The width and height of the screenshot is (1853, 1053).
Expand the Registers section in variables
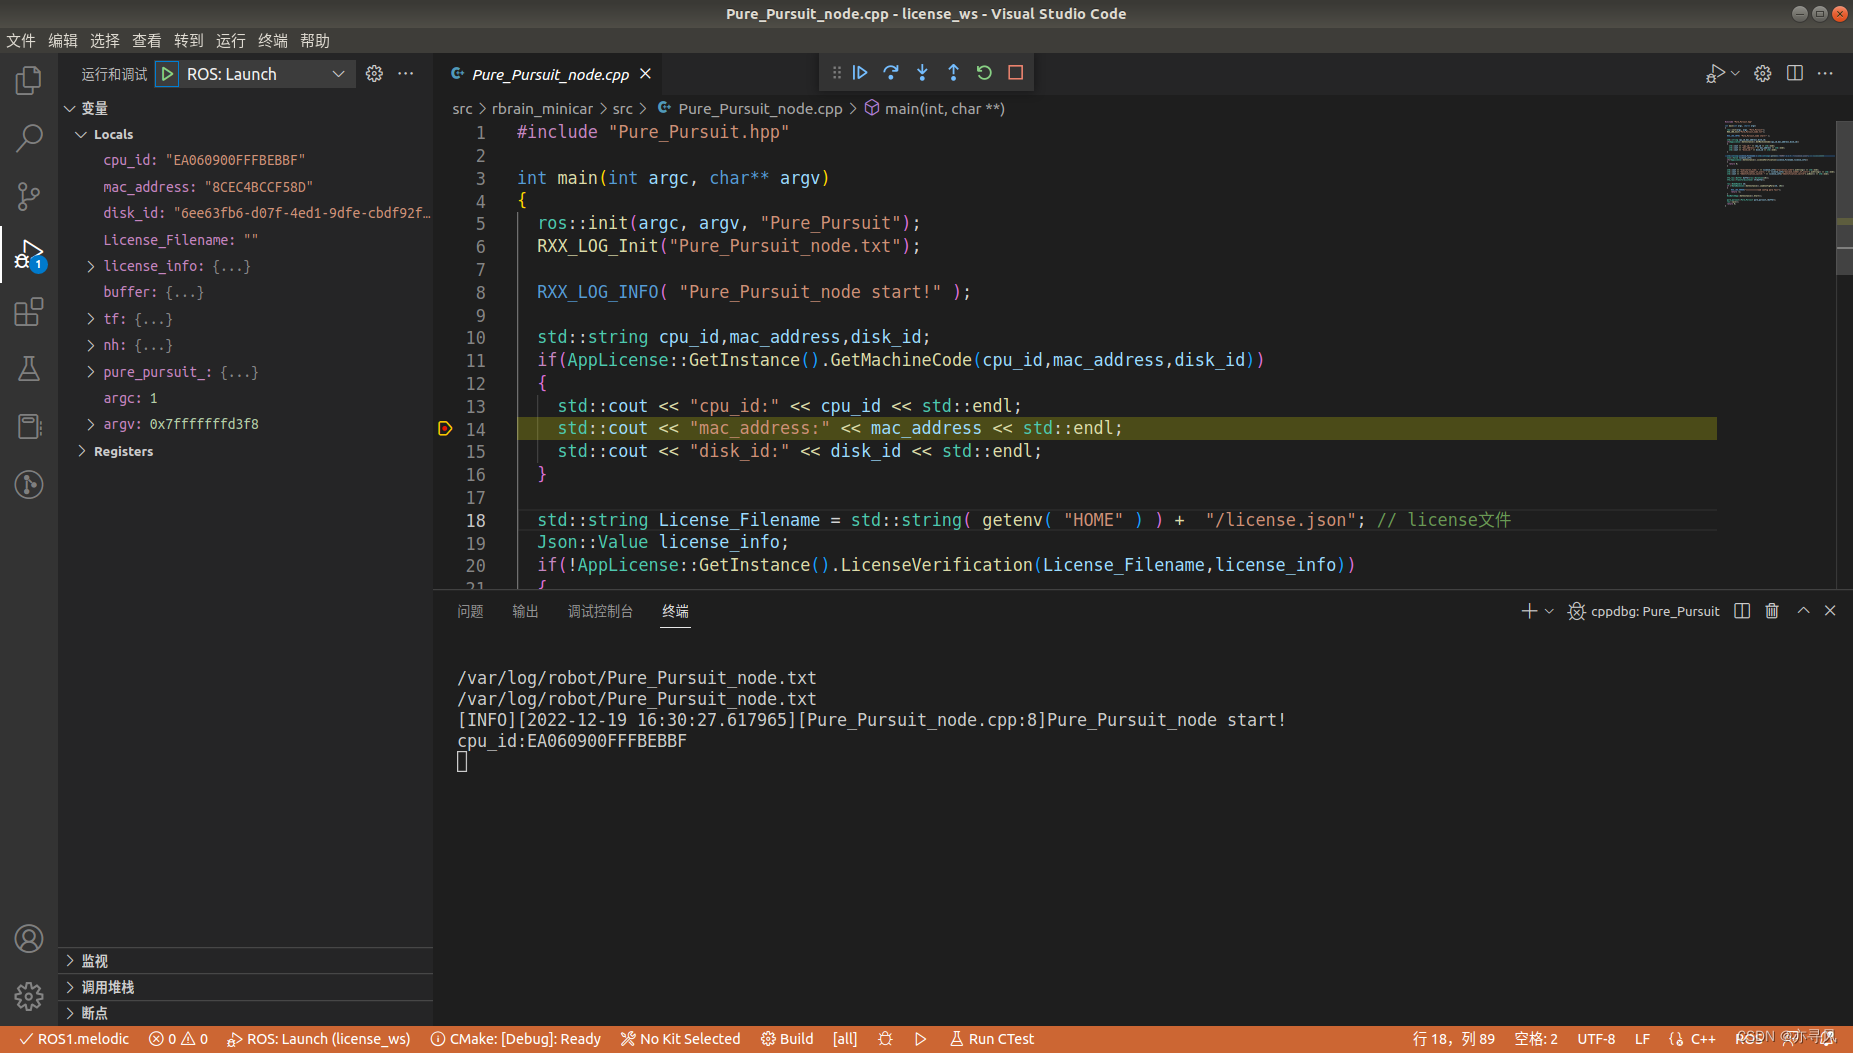tap(83, 451)
